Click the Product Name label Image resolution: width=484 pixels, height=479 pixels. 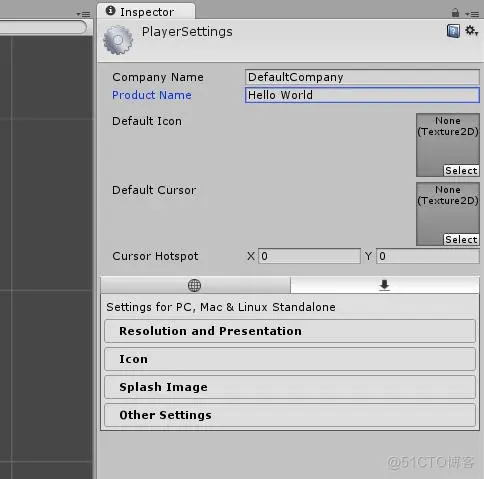pos(152,95)
